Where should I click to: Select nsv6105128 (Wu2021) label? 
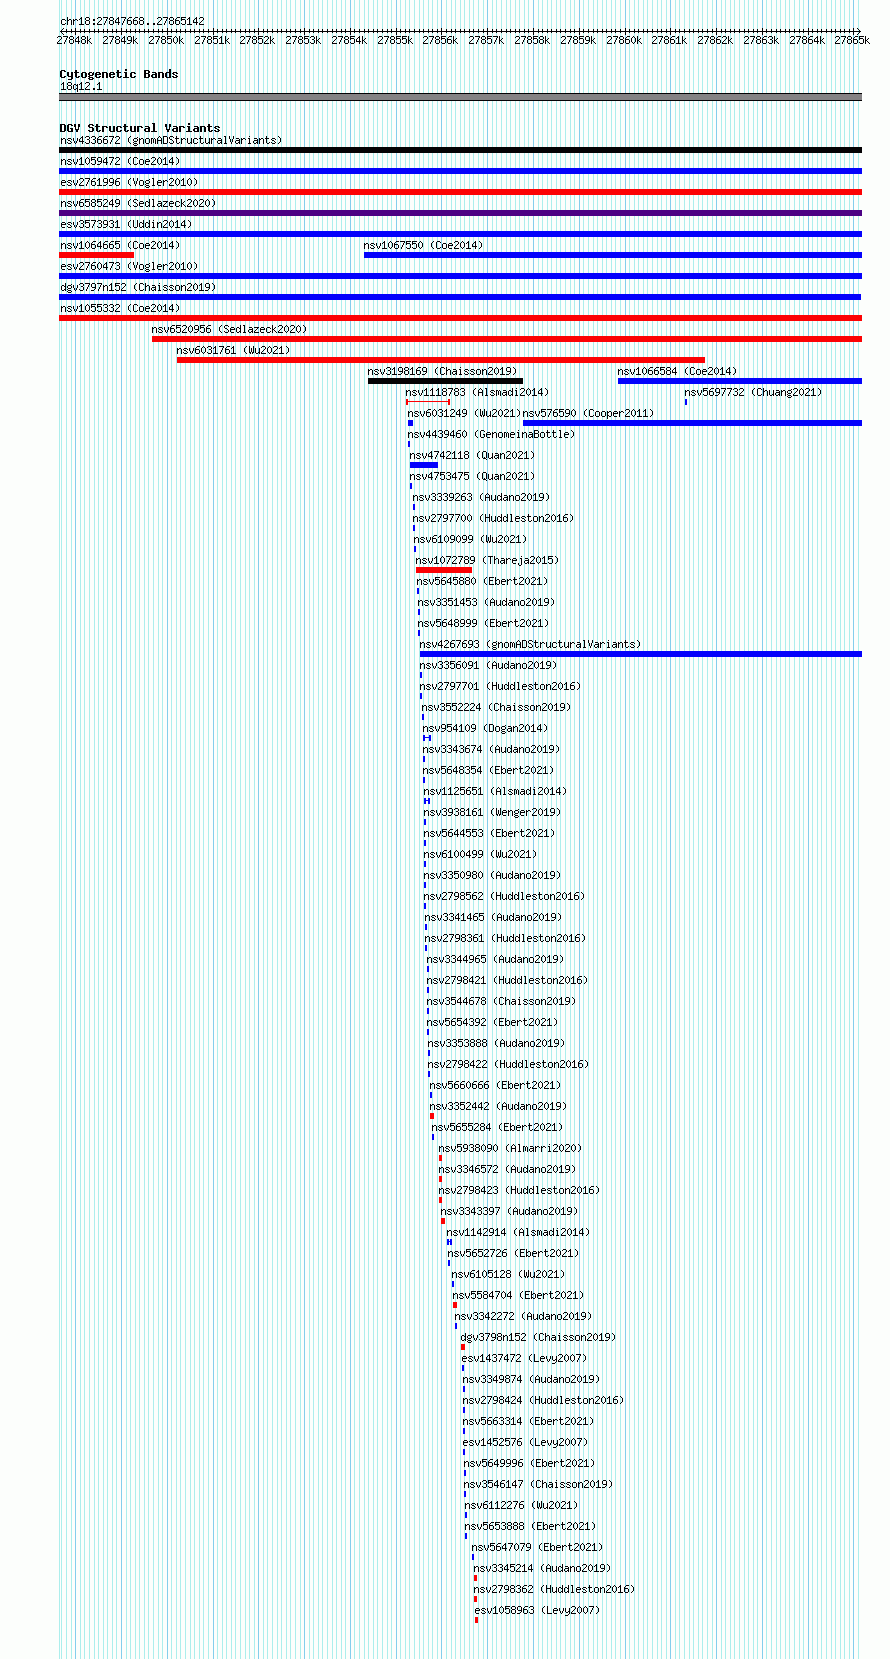tap(508, 1274)
